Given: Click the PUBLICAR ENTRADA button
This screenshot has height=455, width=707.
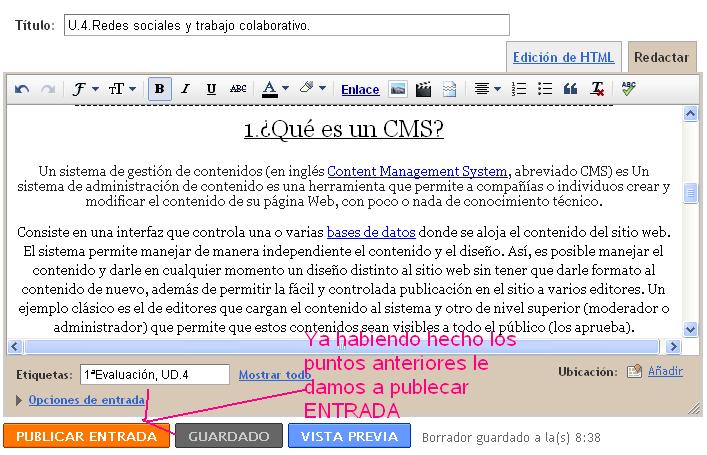Looking at the screenshot, I should pyautogui.click(x=87, y=436).
